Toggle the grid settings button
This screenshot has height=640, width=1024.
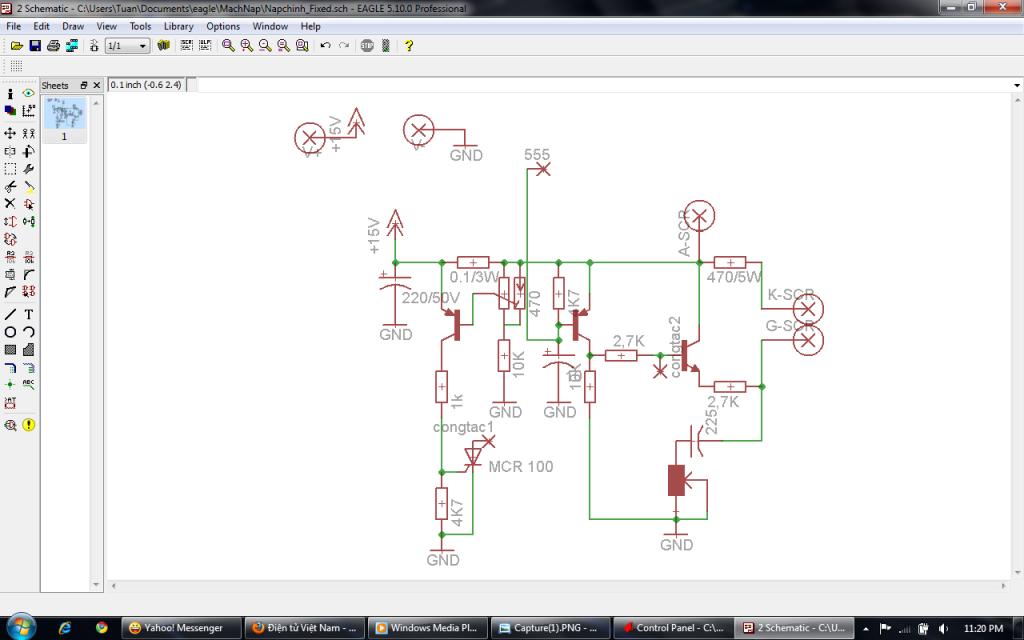pyautogui.click(x=16, y=66)
